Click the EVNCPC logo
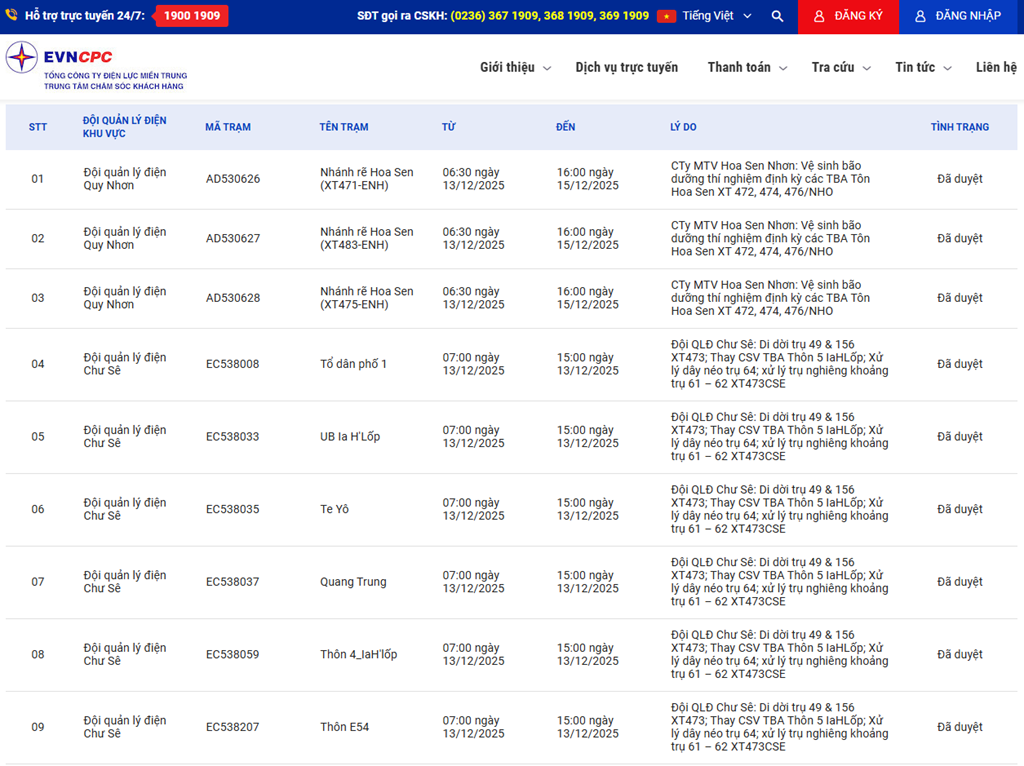 click(22, 58)
